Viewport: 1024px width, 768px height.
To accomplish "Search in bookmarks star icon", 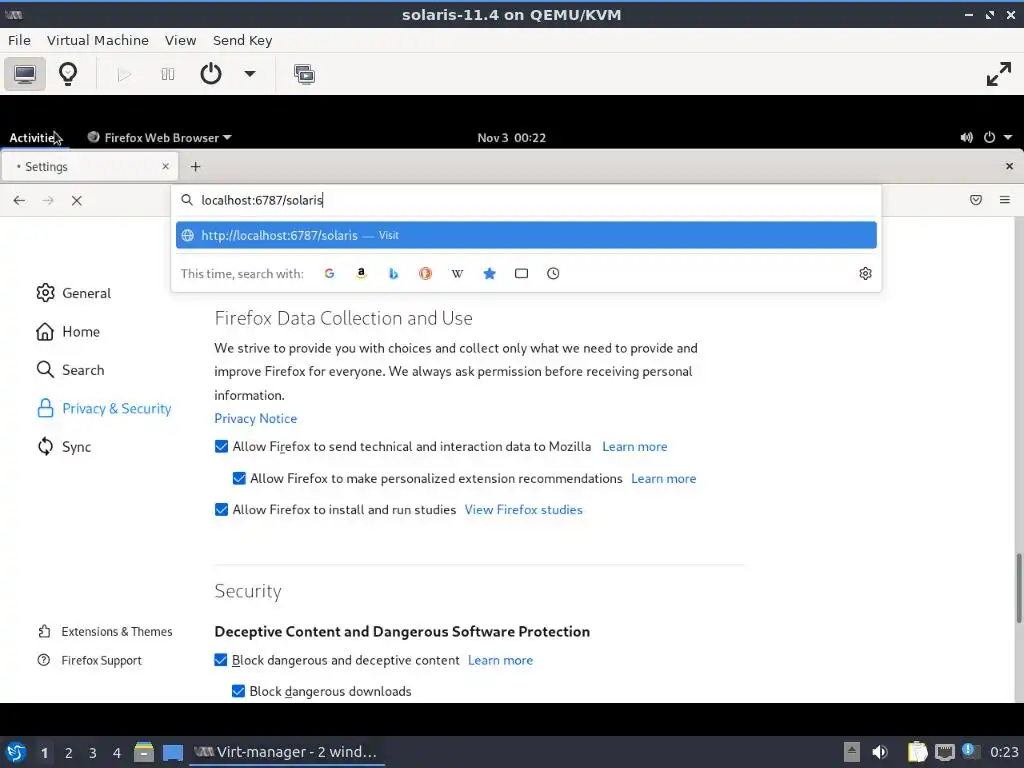I will [489, 274].
